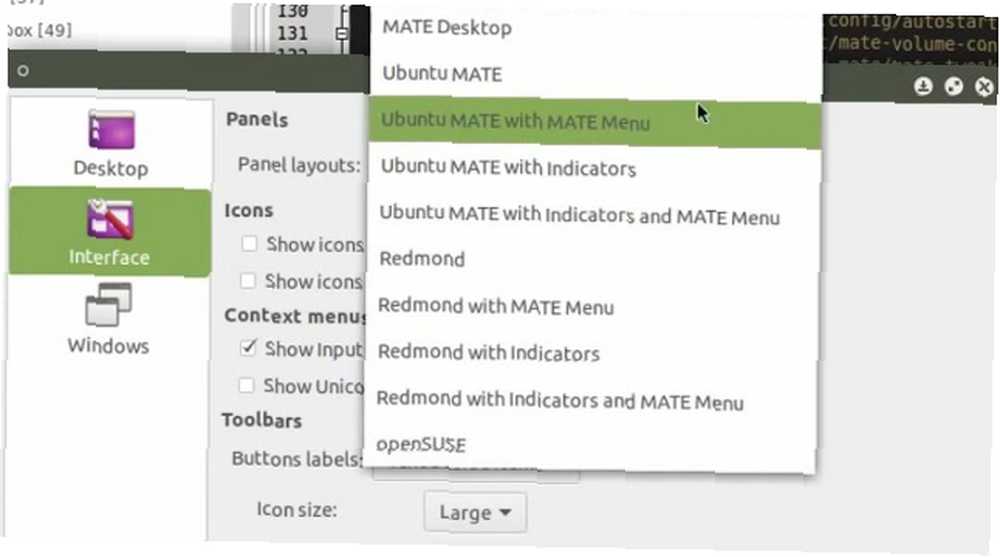Click the Icon size label
The width and height of the screenshot is (1000, 557).
(297, 510)
